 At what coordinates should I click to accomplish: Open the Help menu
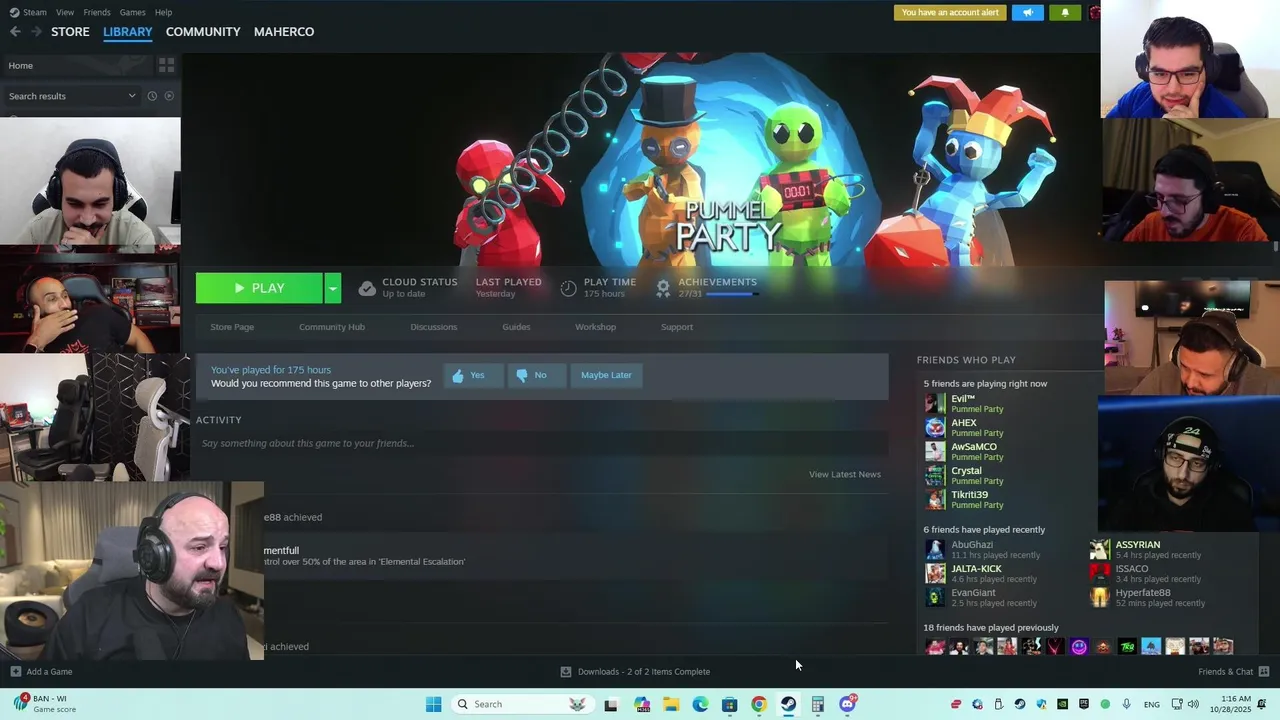163,12
